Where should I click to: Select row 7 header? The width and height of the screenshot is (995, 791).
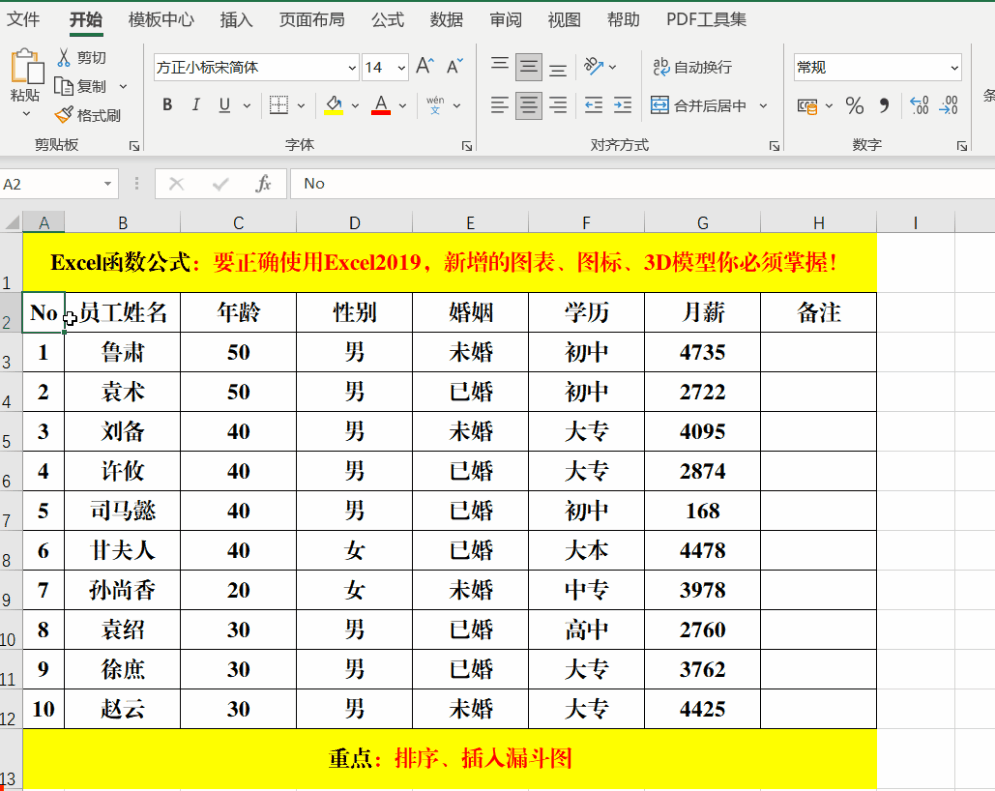click(x=10, y=513)
